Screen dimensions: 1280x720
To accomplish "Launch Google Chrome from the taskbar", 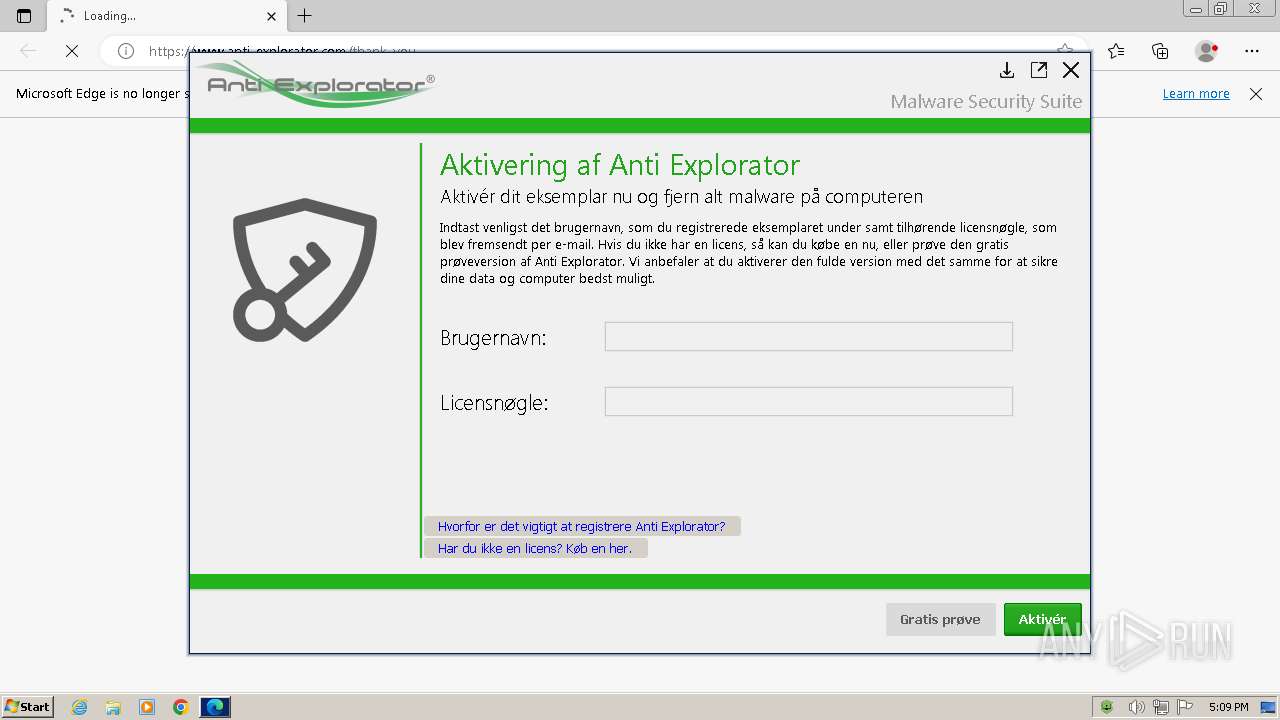I will pyautogui.click(x=181, y=707).
